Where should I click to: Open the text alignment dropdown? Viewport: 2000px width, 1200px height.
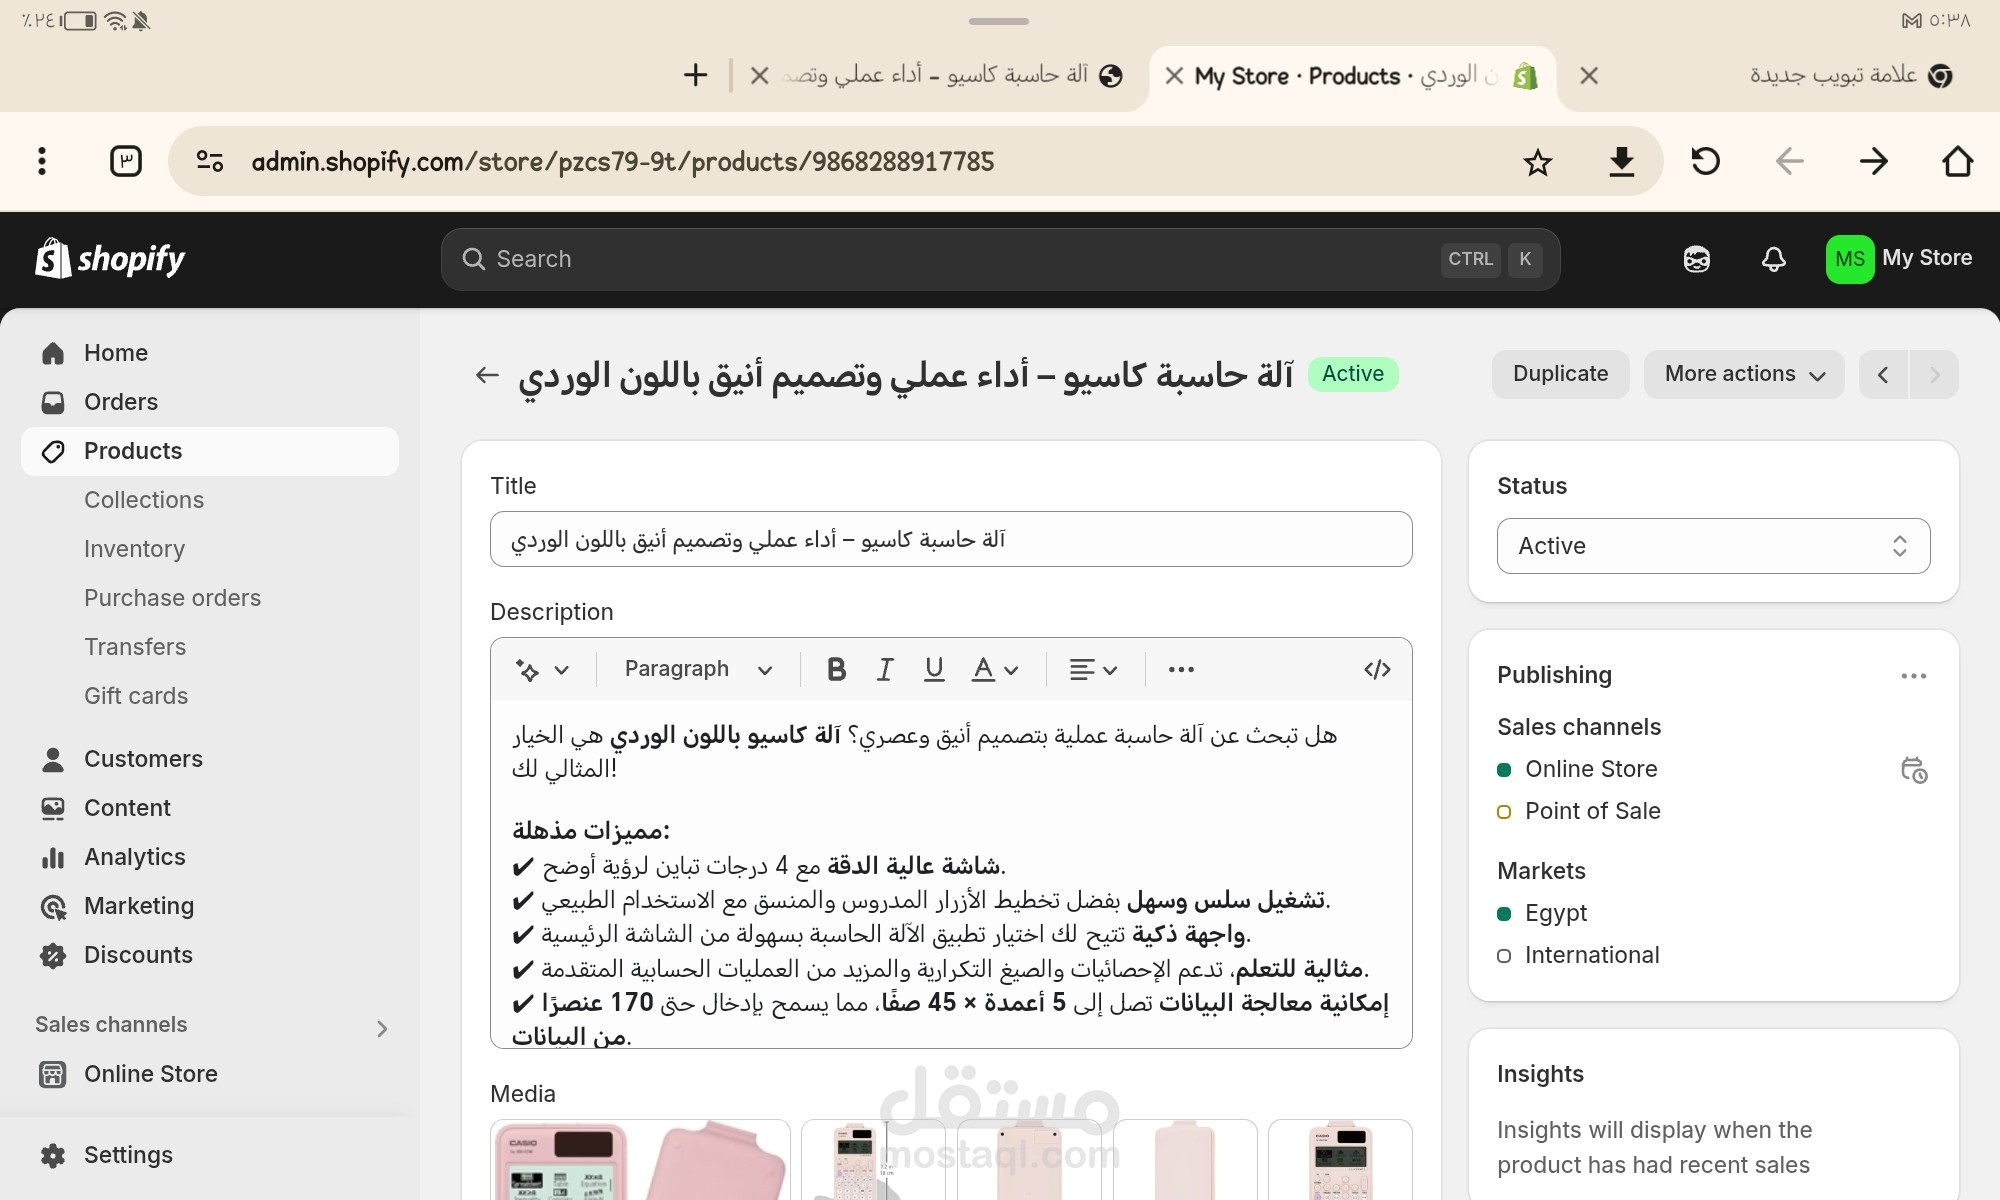click(x=1093, y=670)
